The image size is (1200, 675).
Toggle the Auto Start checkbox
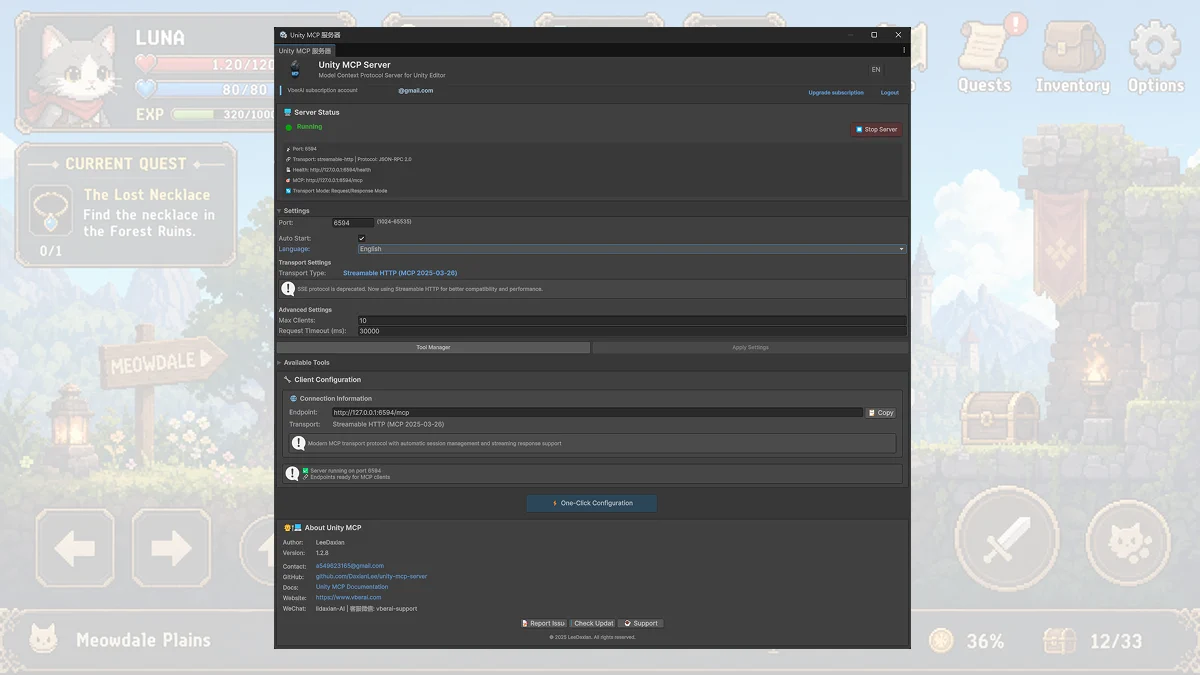362,238
